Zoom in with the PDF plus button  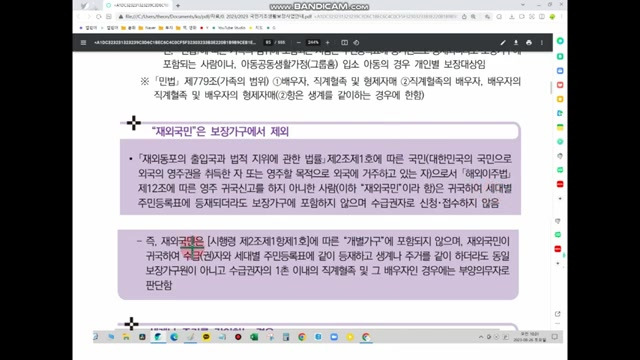pos(327,42)
